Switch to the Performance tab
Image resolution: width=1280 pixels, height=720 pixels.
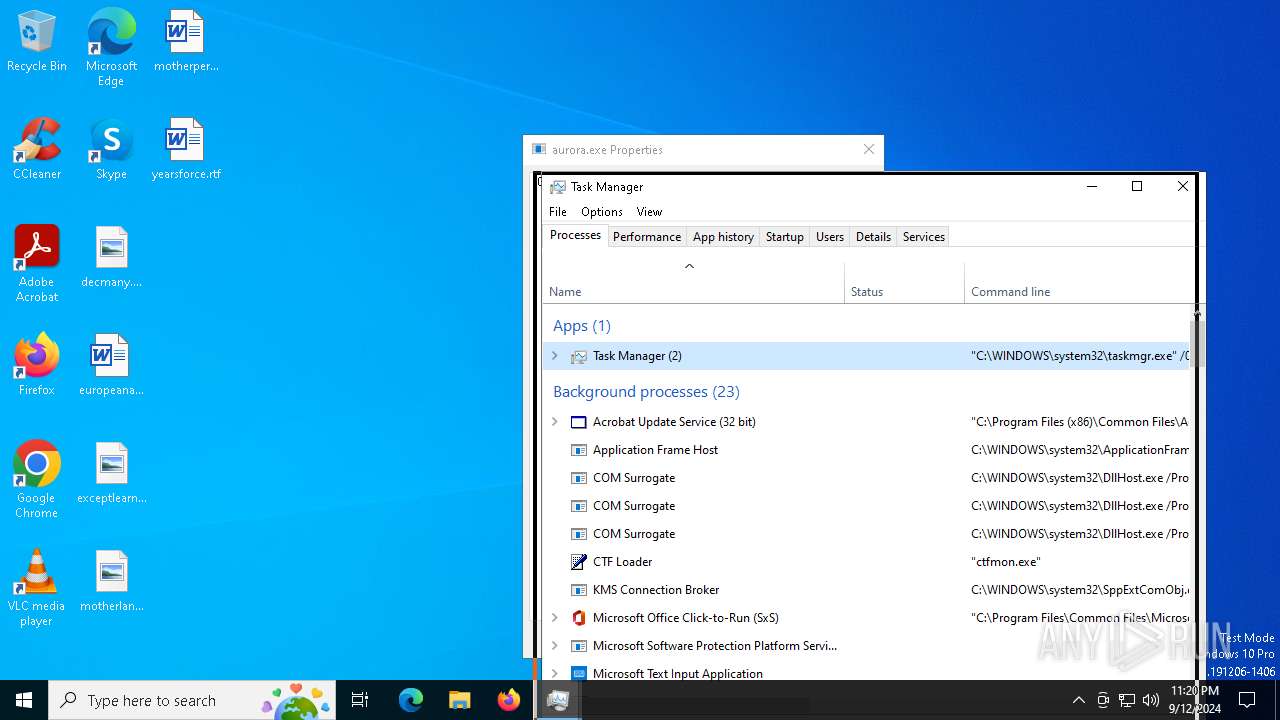pos(647,237)
